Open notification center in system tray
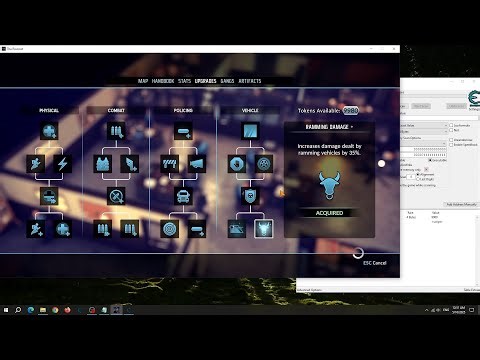Image resolution: width=480 pixels, height=360 pixels. [x=472, y=310]
